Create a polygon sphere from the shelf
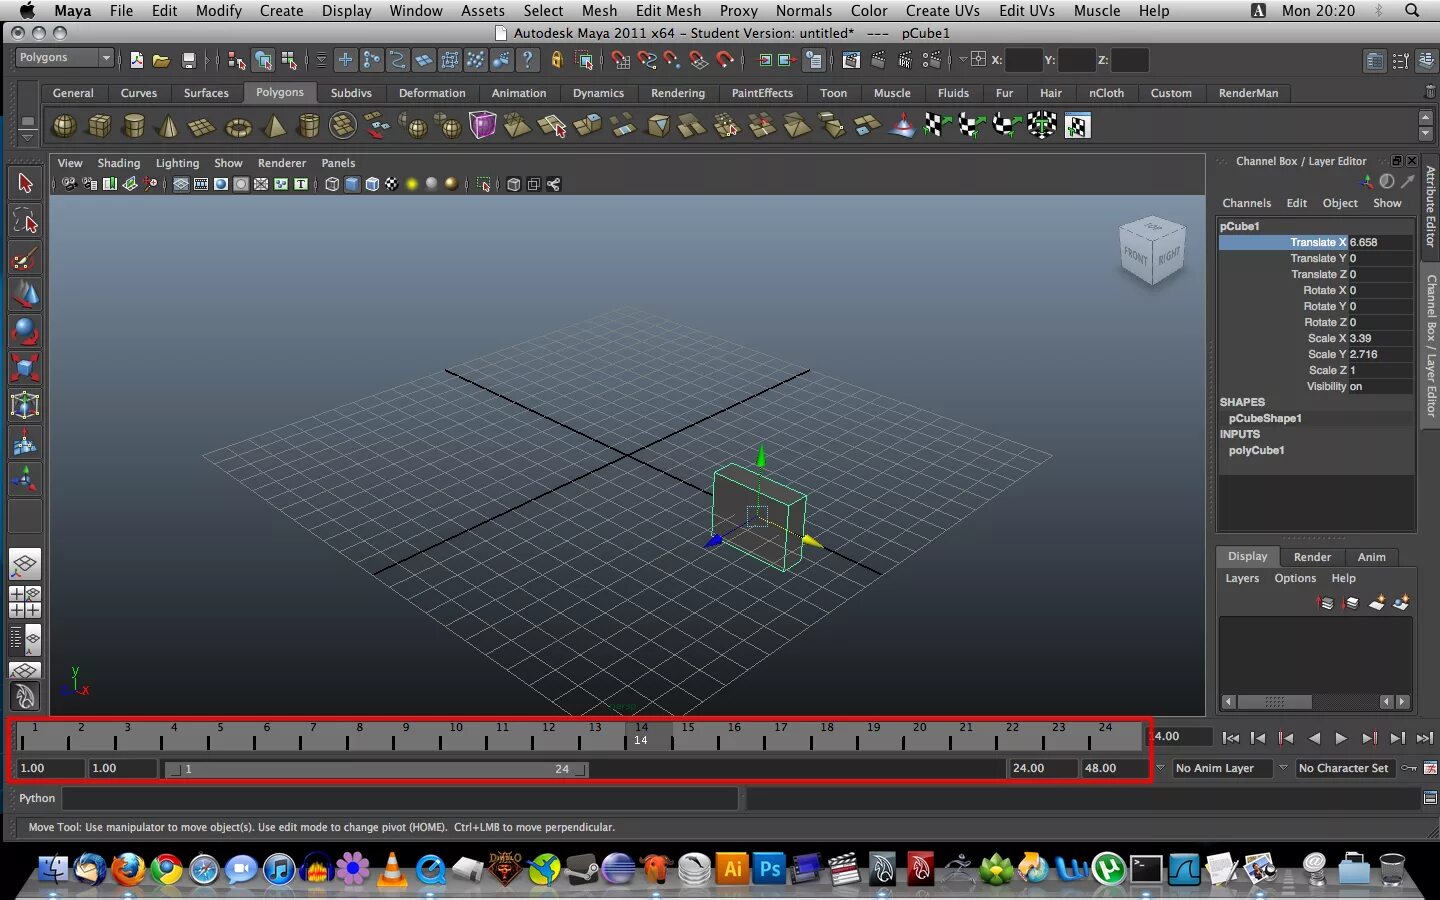This screenshot has height=900, width=1440. pyautogui.click(x=64, y=126)
